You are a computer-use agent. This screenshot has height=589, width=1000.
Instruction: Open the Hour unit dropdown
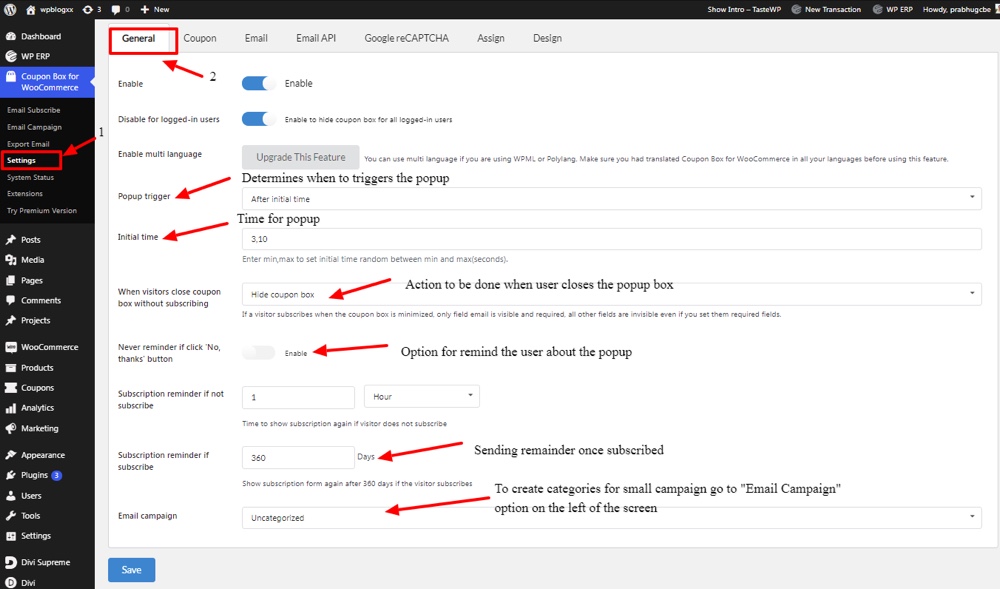tap(421, 397)
